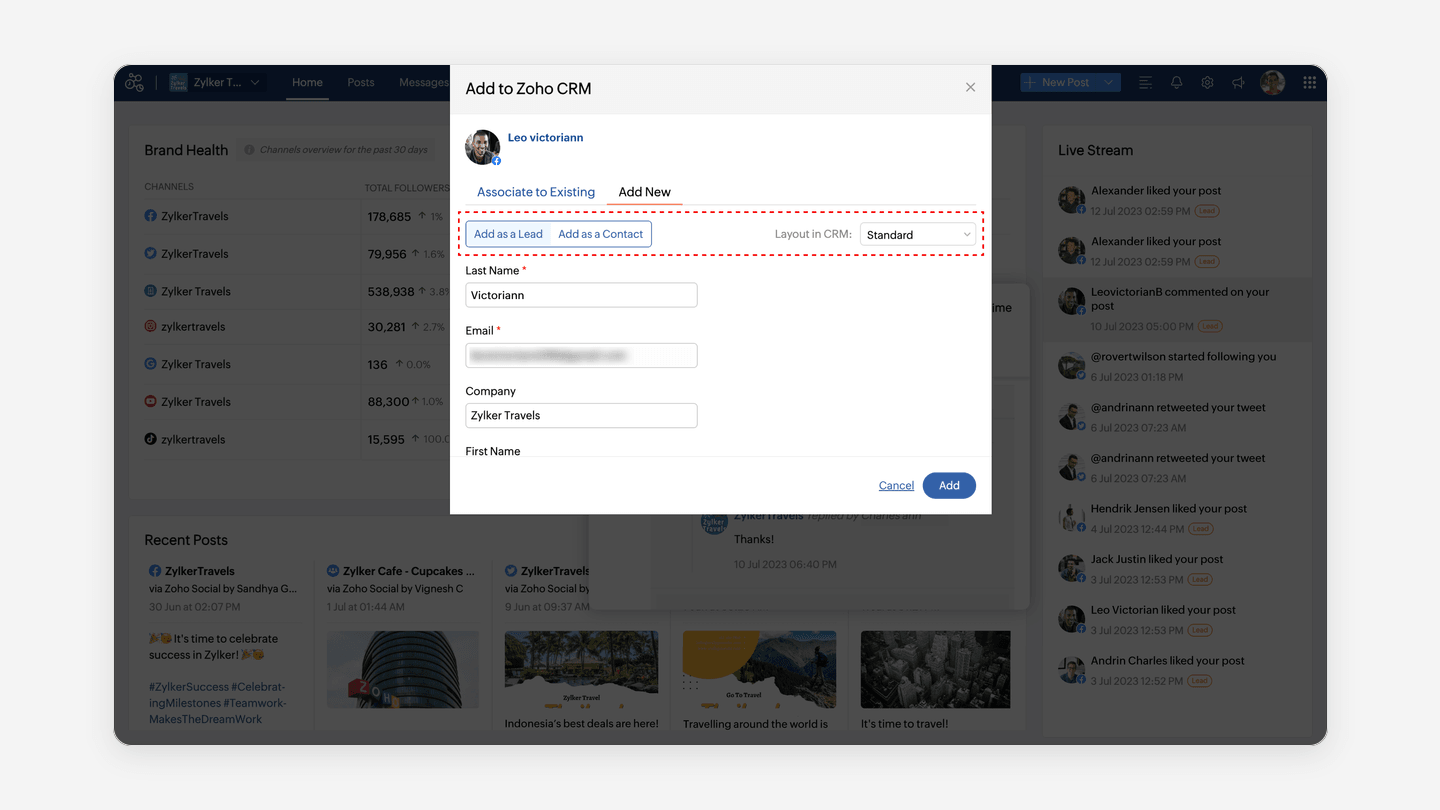This screenshot has height=810, width=1440.
Task: Click the Add button
Action: click(949, 485)
